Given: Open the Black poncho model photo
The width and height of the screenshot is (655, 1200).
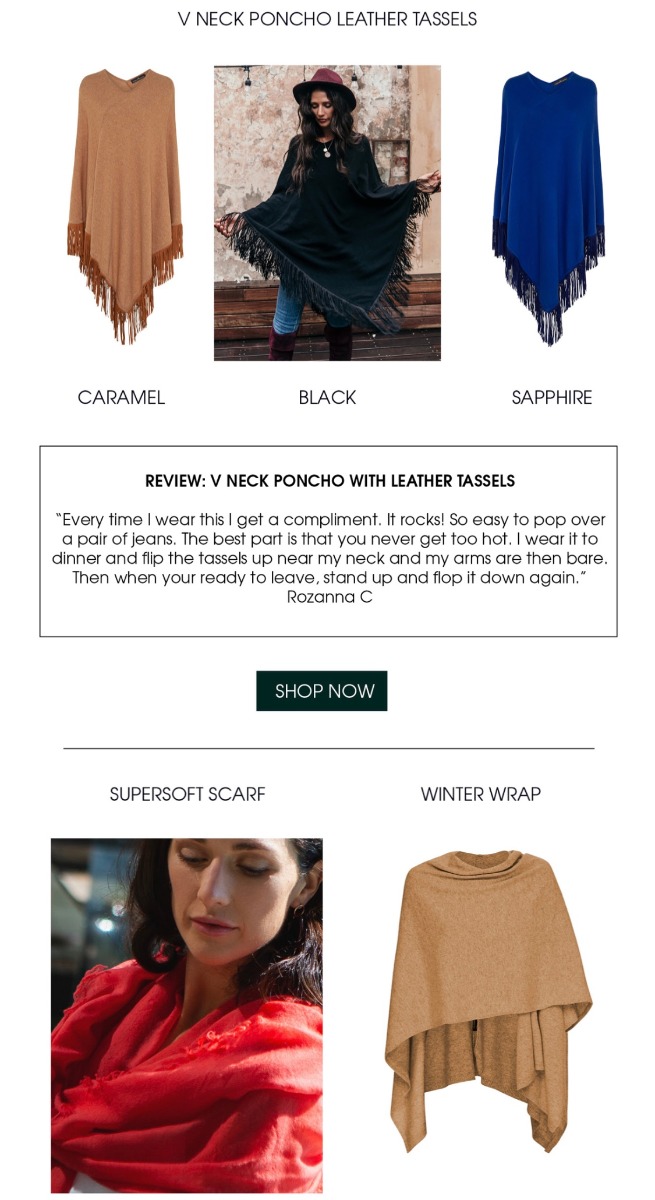Looking at the screenshot, I should [x=327, y=213].
